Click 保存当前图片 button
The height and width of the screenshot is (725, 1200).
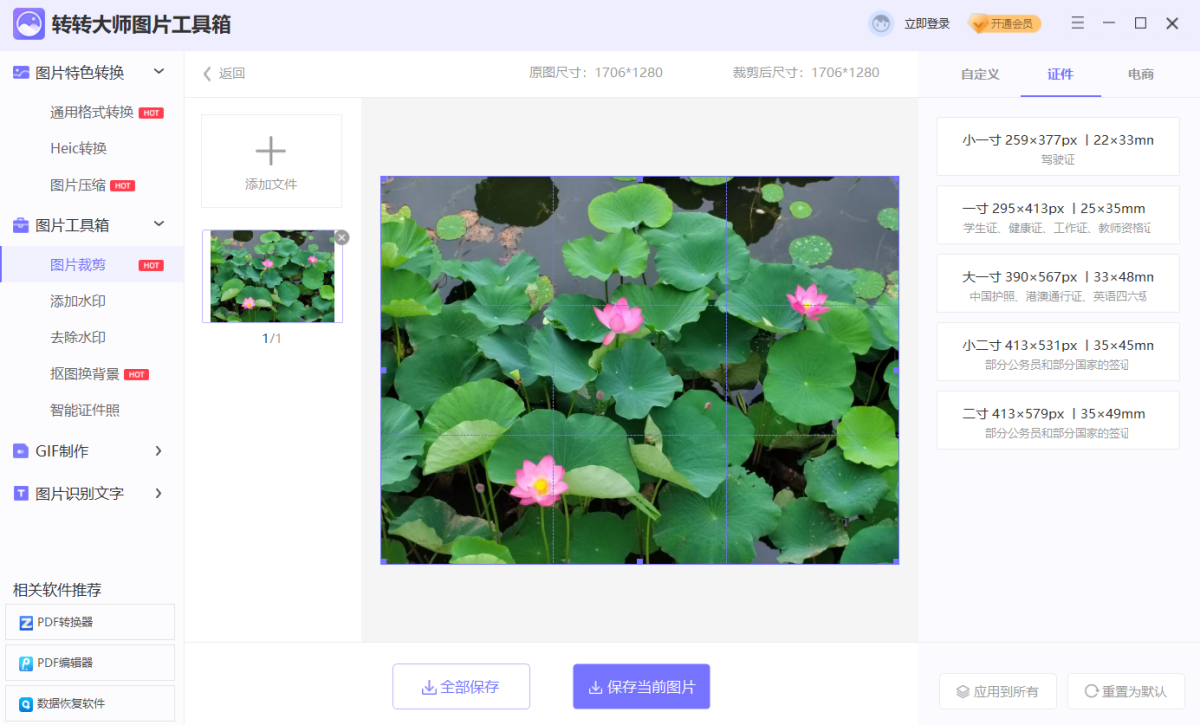coord(641,687)
